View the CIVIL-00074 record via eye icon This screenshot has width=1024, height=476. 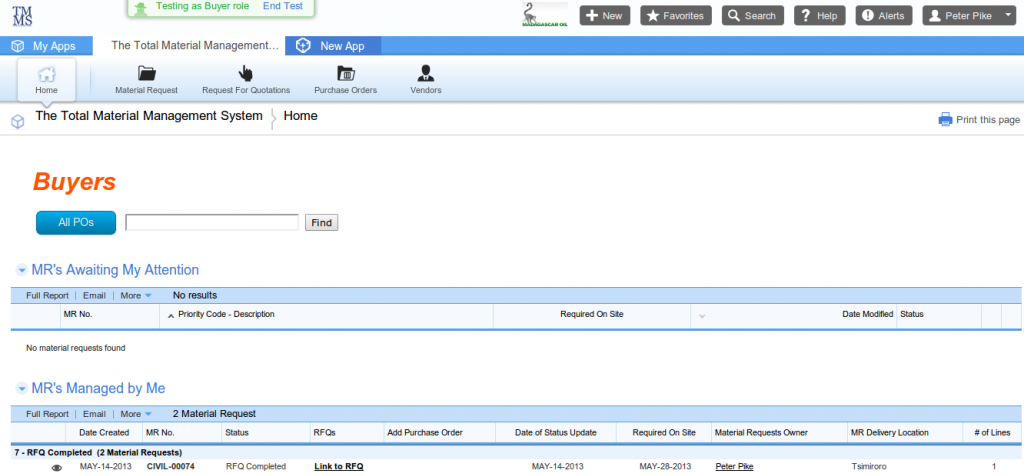[x=57, y=467]
